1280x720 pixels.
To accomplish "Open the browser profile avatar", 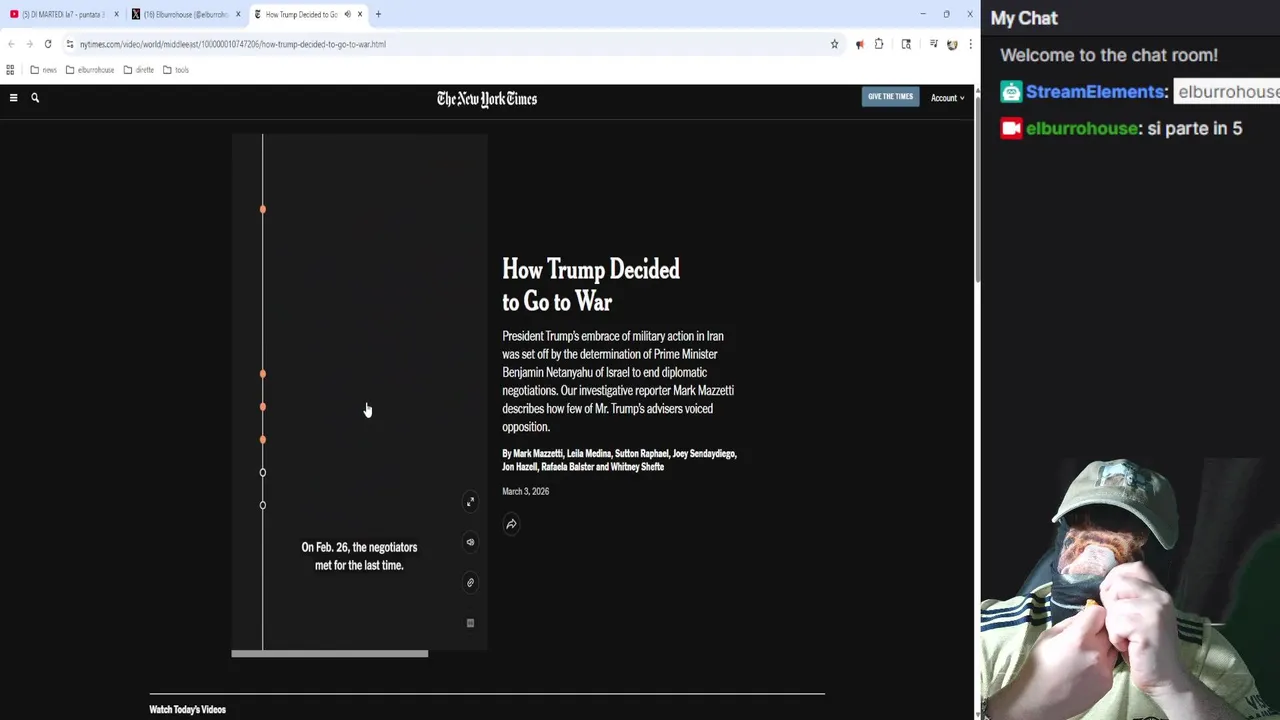I will (x=952, y=44).
